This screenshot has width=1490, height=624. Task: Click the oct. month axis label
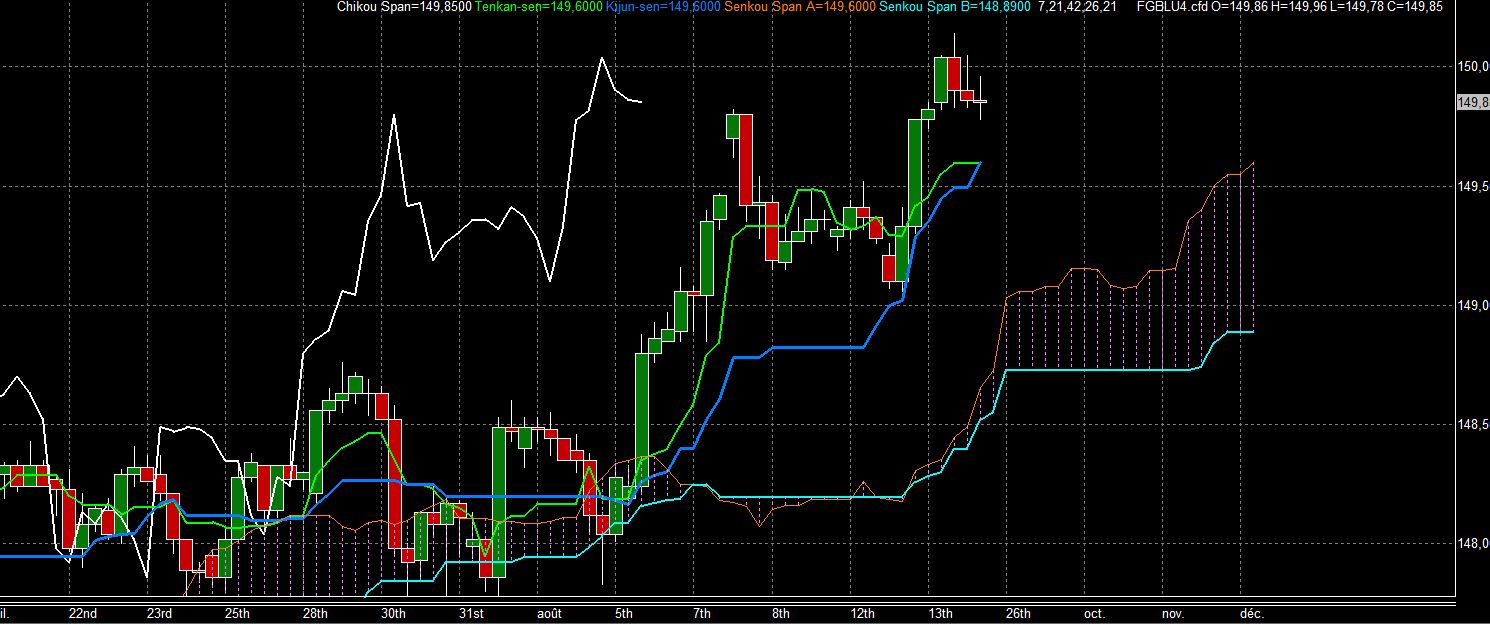[x=1093, y=613]
